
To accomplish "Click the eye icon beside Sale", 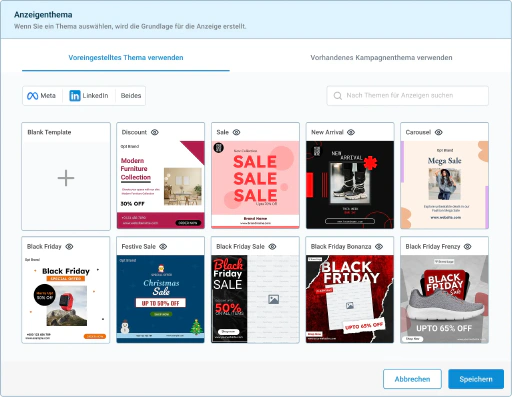I will [236, 132].
